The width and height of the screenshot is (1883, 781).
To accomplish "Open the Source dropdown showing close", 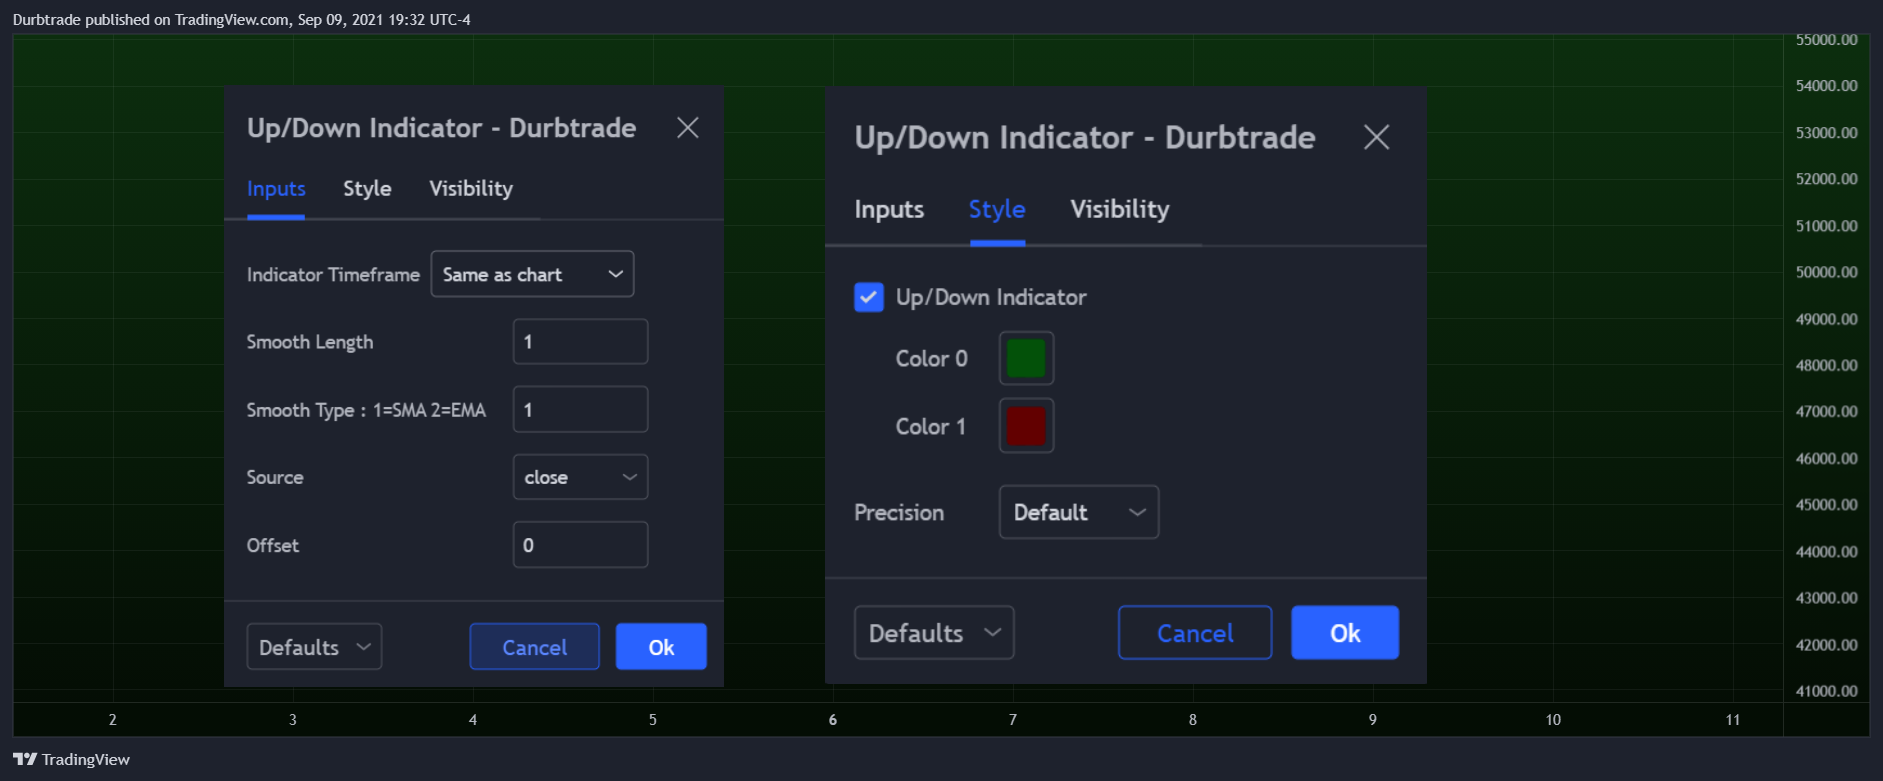I will click(580, 477).
